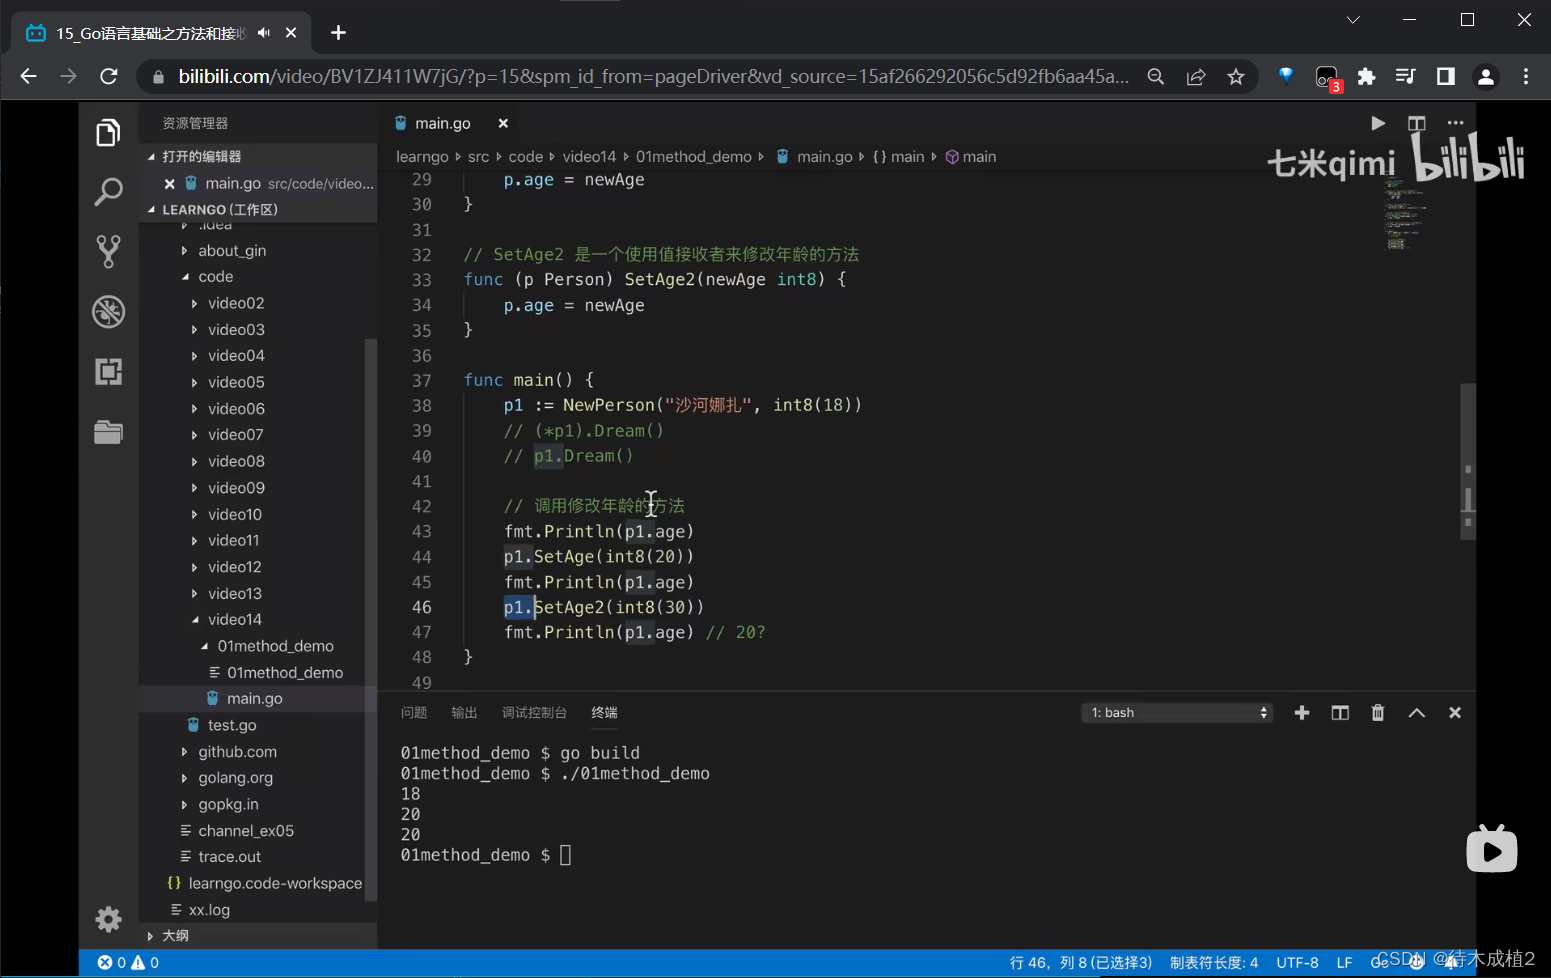This screenshot has height=978, width=1551.
Task: Switch to the 终端 panel tab
Action: point(604,712)
